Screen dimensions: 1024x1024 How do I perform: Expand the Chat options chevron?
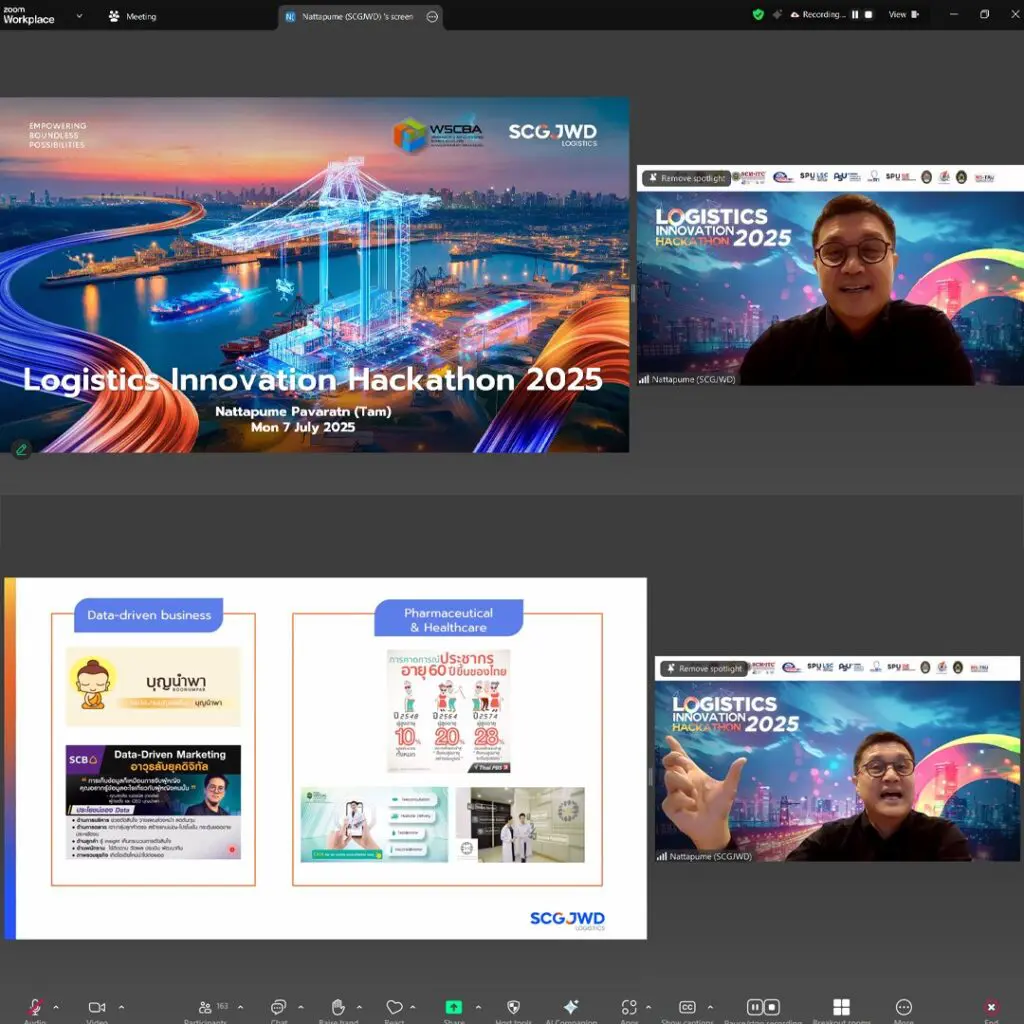pos(300,1007)
